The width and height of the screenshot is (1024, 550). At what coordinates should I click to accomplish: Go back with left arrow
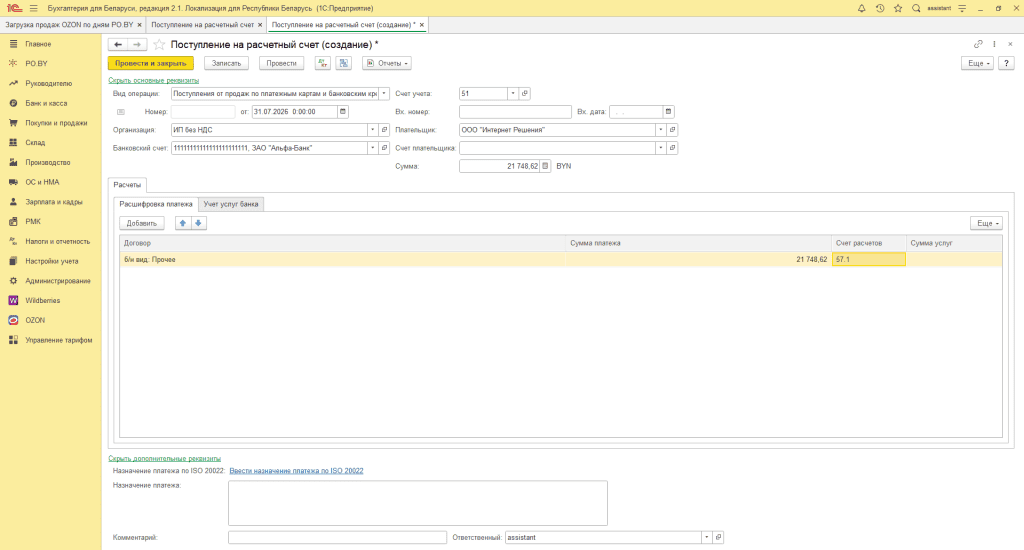pos(118,44)
